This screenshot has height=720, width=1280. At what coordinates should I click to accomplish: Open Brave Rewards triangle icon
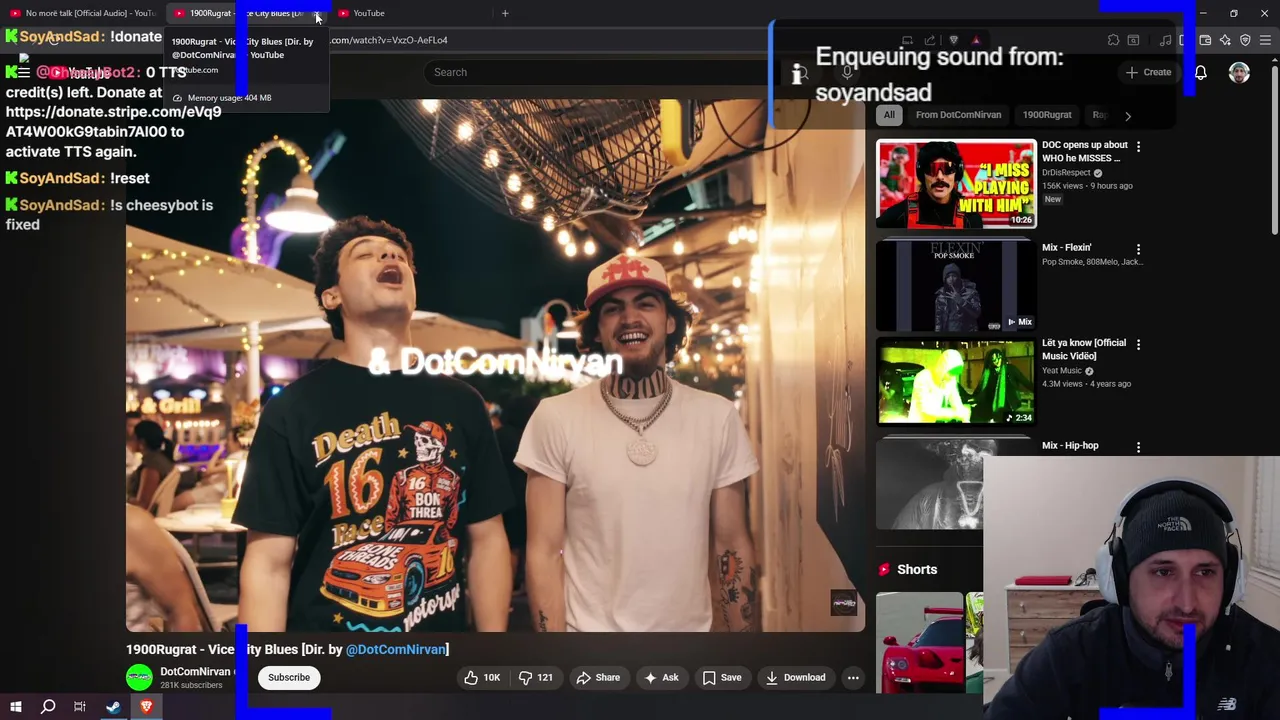tap(976, 40)
